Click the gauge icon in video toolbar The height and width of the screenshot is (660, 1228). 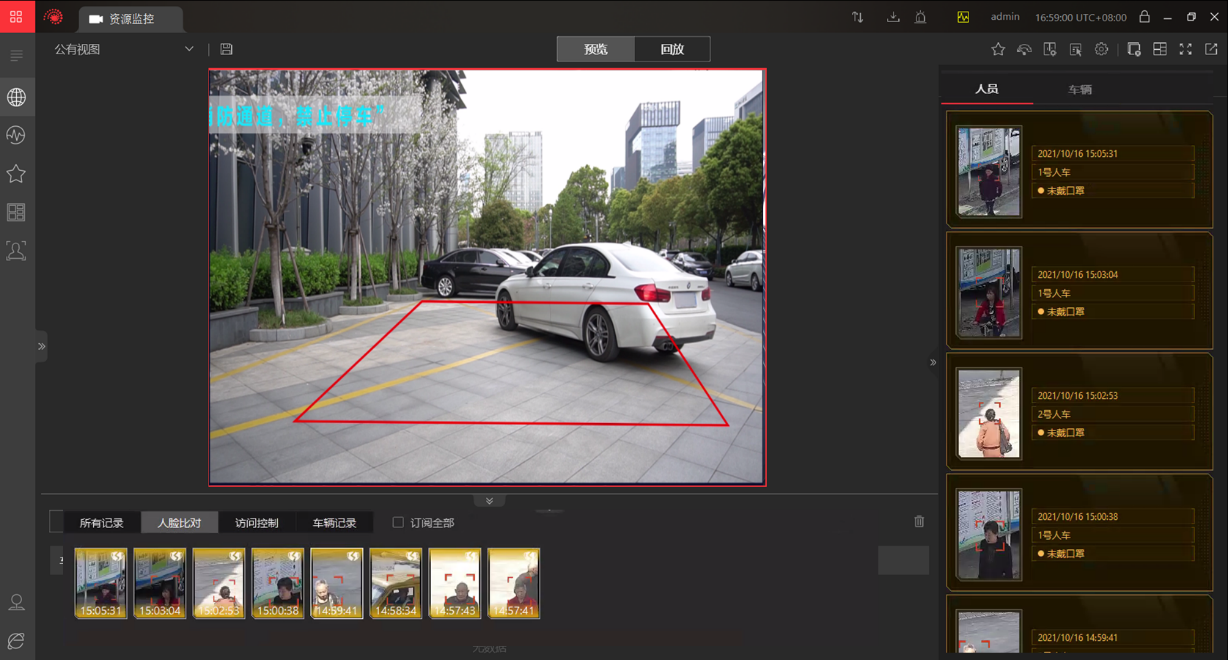click(1024, 49)
